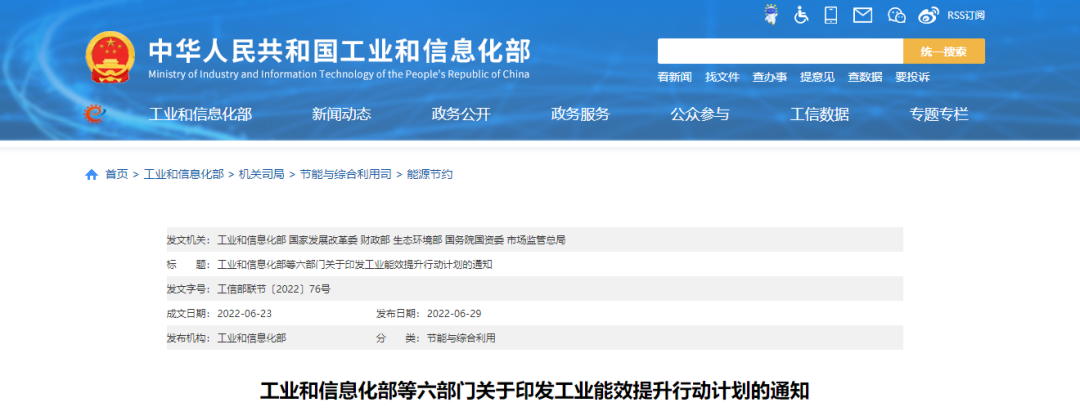Open the 提意见 quick link
The height and width of the screenshot is (416, 1080).
(x=817, y=77)
